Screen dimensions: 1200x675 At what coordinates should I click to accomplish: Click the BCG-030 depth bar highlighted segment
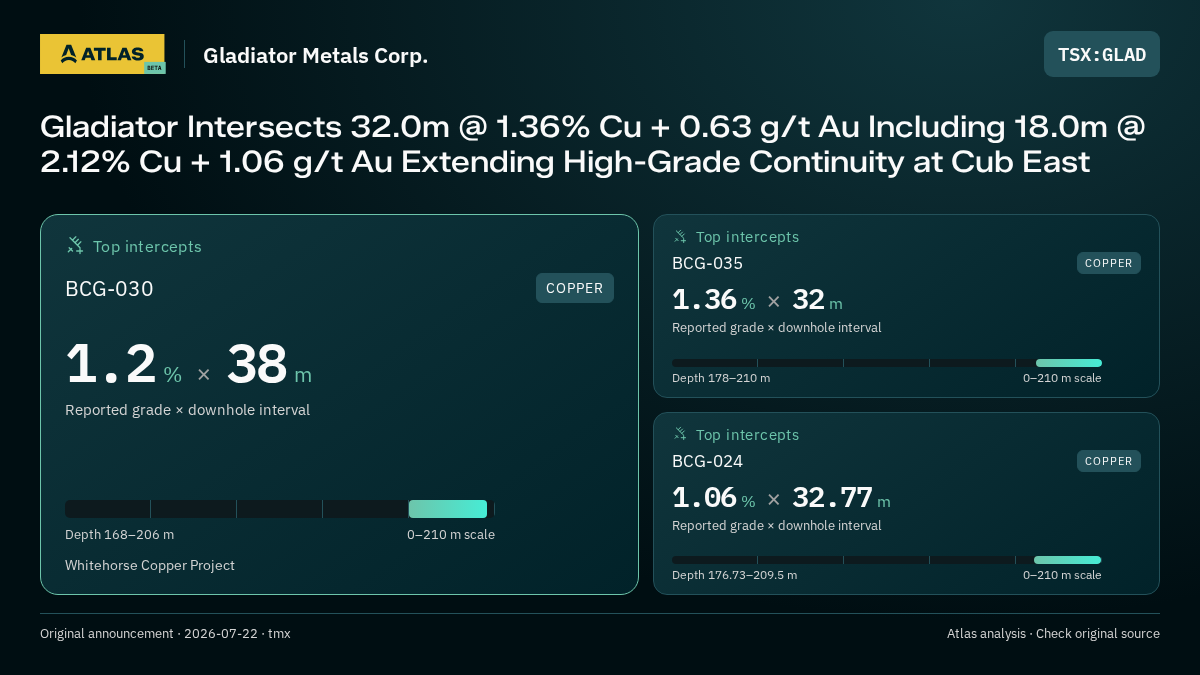coord(448,509)
